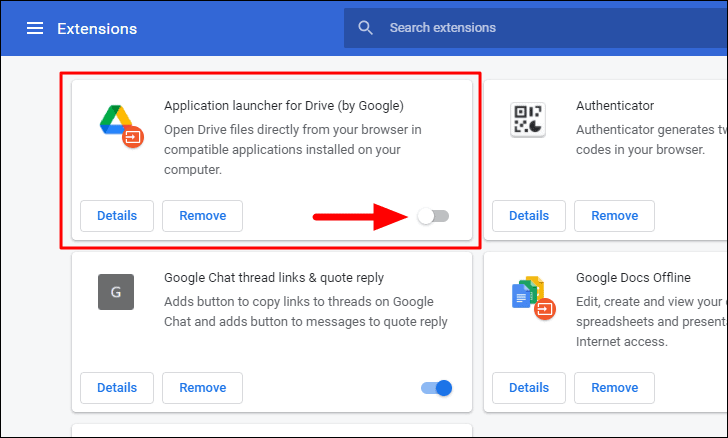Click the 'Open Drive files directly' description

[292, 150]
